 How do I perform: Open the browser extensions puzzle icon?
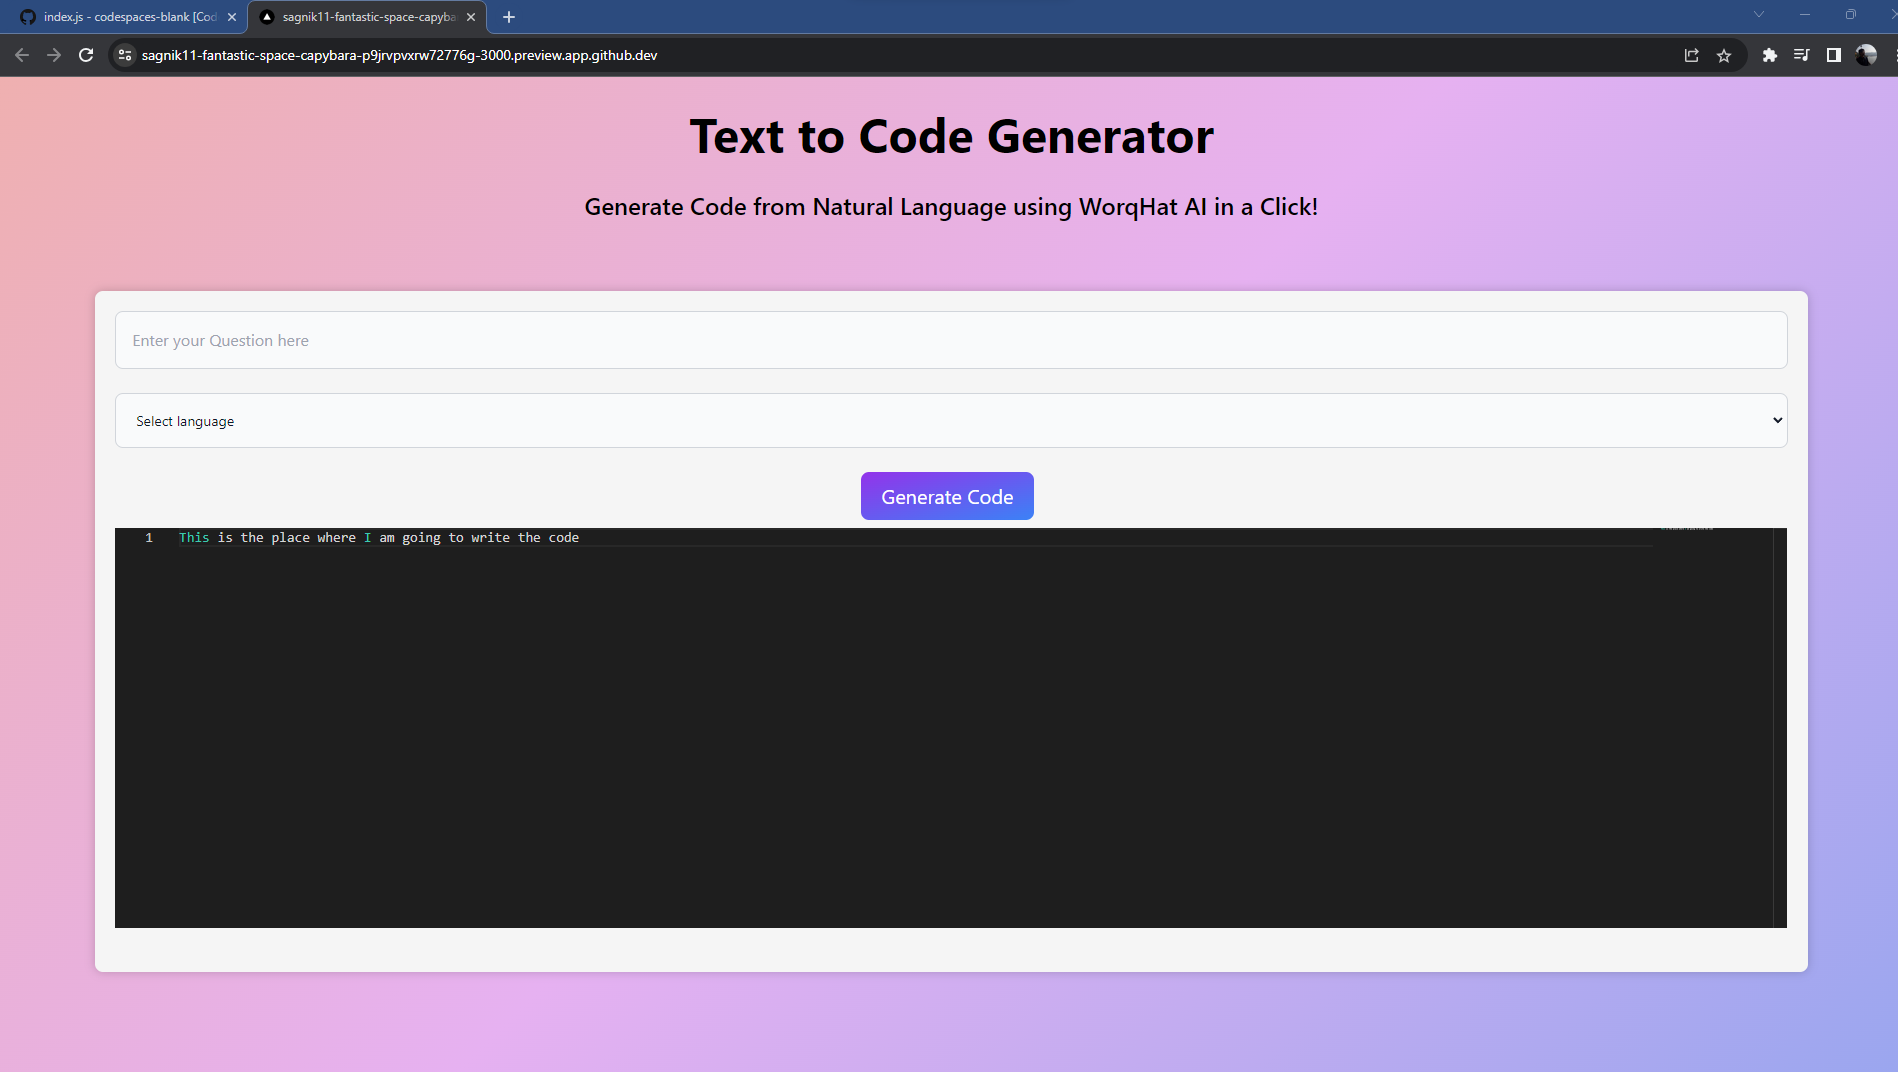click(x=1770, y=55)
